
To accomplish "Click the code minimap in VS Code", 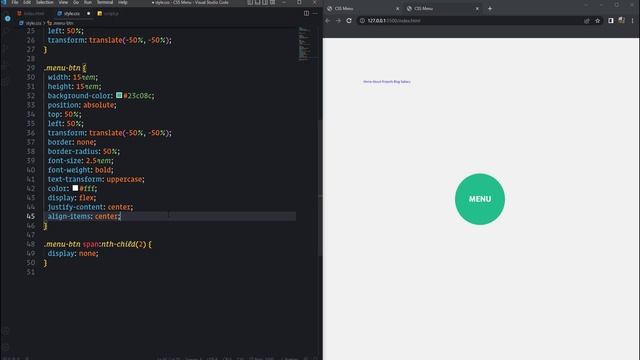I will 304,44.
